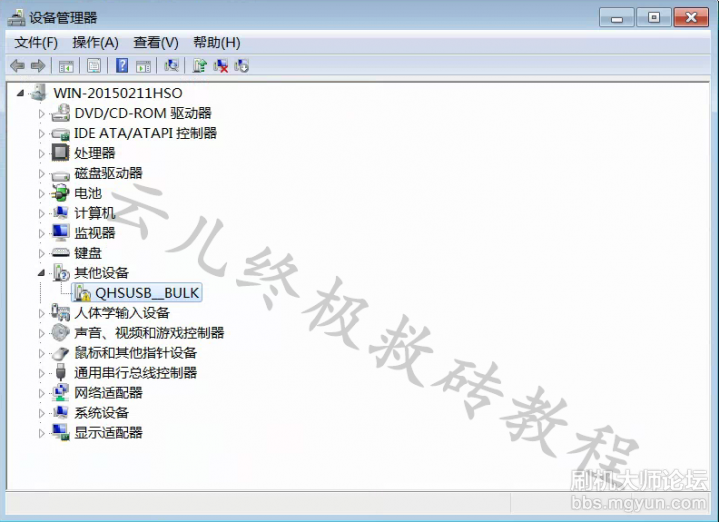Click the 监视器 monitor icon
719x522 pixels.
[60, 233]
